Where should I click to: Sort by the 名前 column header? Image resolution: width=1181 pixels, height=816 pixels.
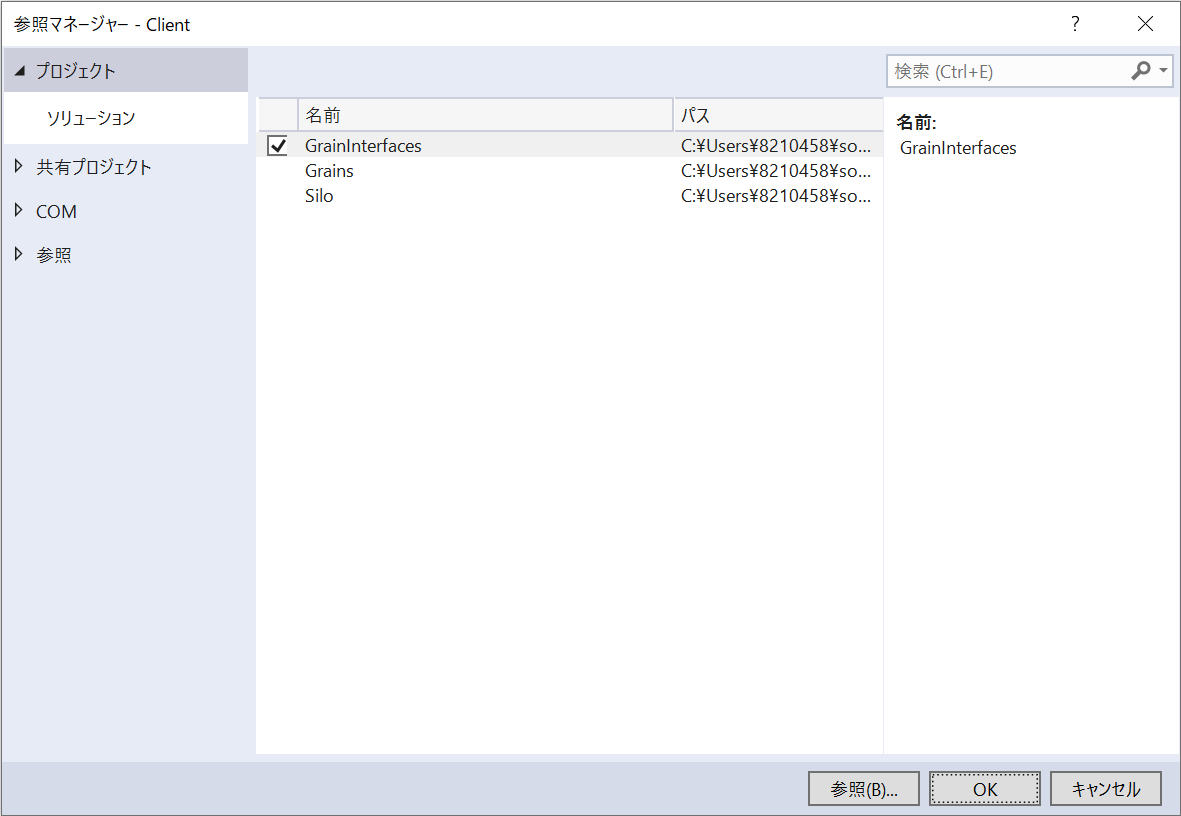point(486,115)
